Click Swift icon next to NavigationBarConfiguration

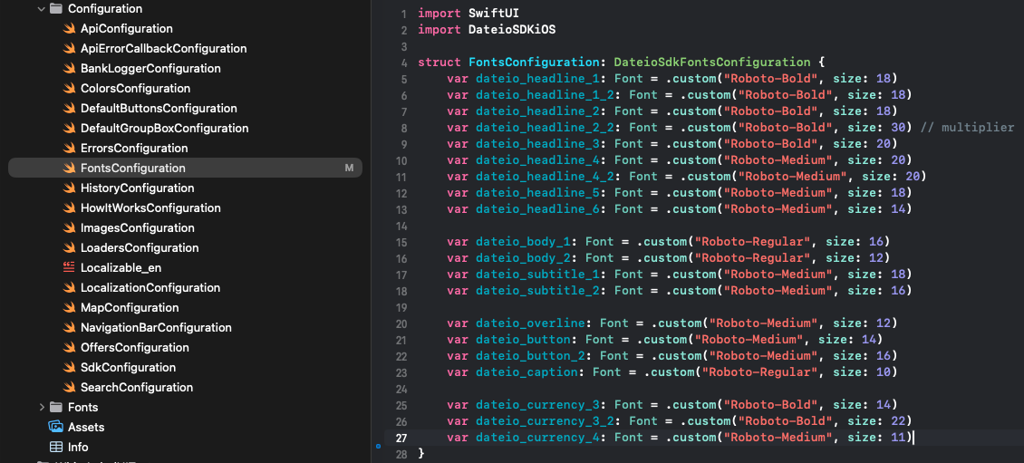(x=69, y=328)
